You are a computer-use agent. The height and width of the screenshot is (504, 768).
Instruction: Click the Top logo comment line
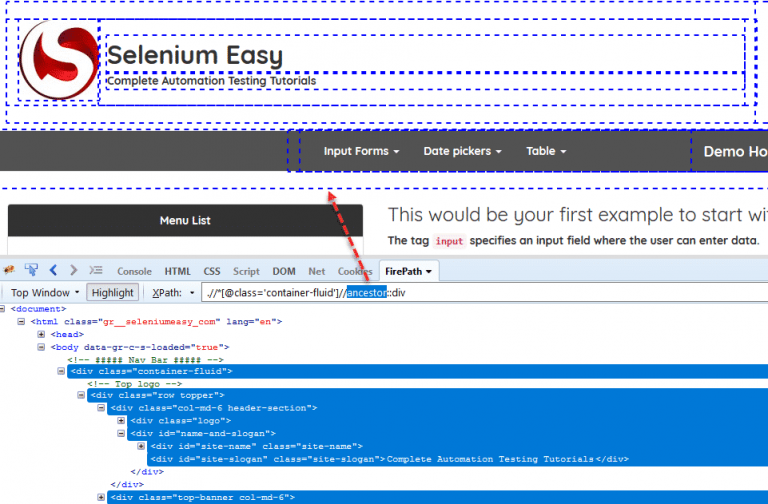pyautogui.click(x=135, y=384)
